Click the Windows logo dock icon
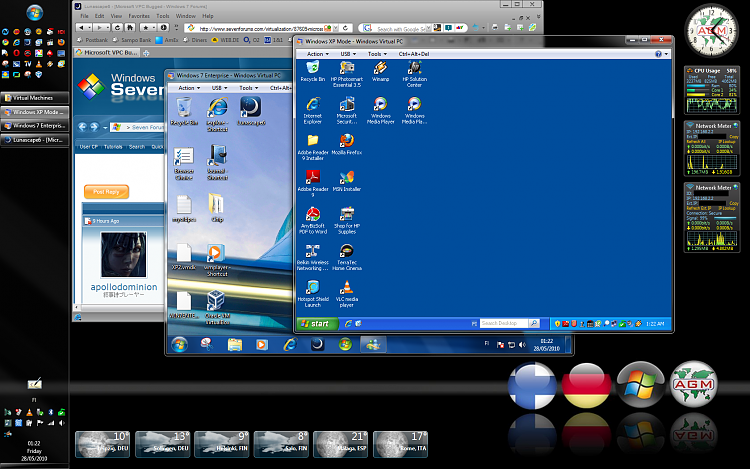This screenshot has height=469, width=750. [640, 384]
